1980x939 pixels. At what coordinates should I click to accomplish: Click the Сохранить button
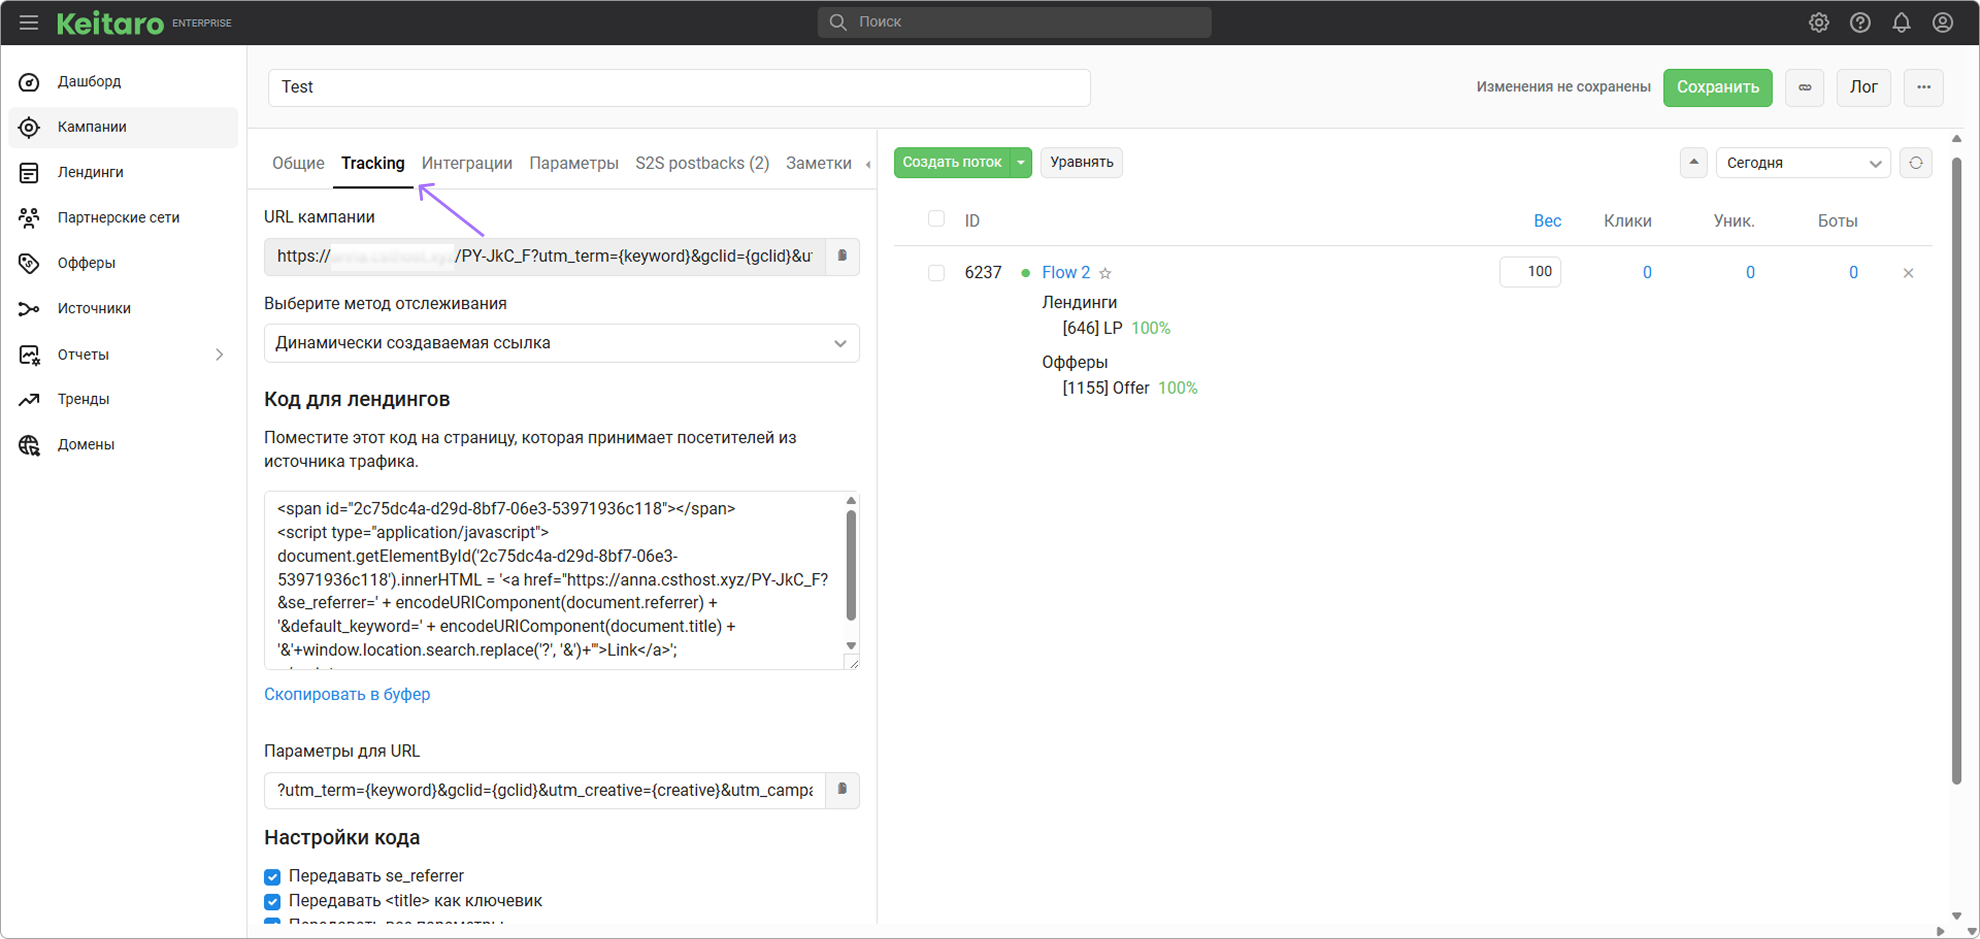(1718, 87)
